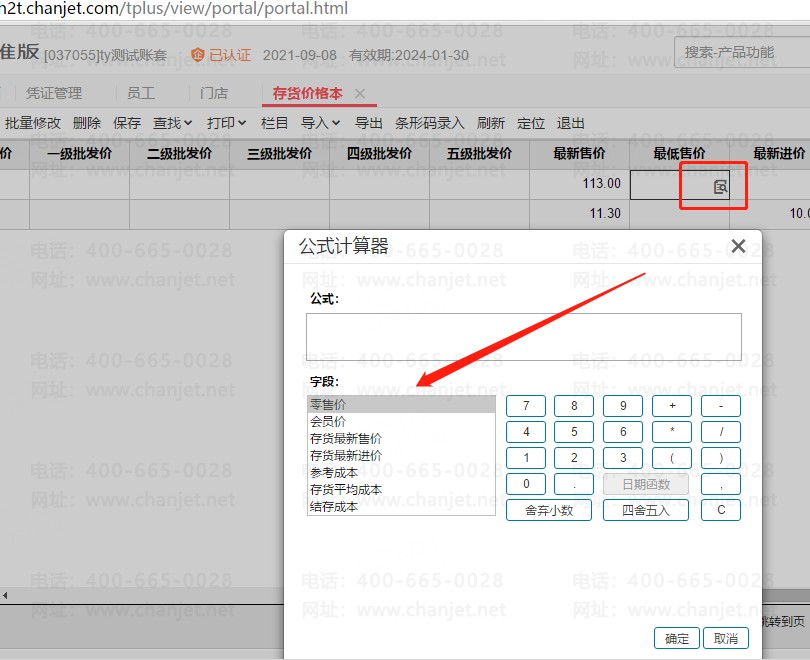810x660 pixels.
Task: Select 存货最新进价 in field list
Action: 401,455
